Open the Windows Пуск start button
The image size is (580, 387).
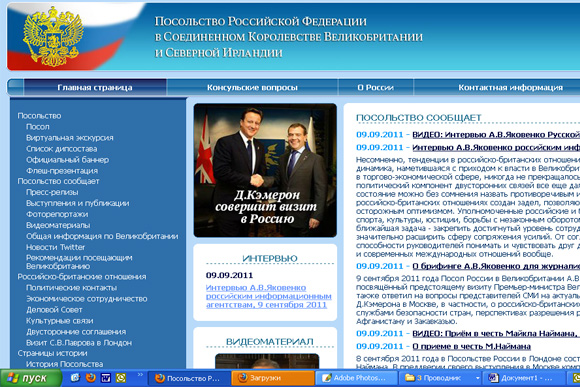[x=30, y=378]
